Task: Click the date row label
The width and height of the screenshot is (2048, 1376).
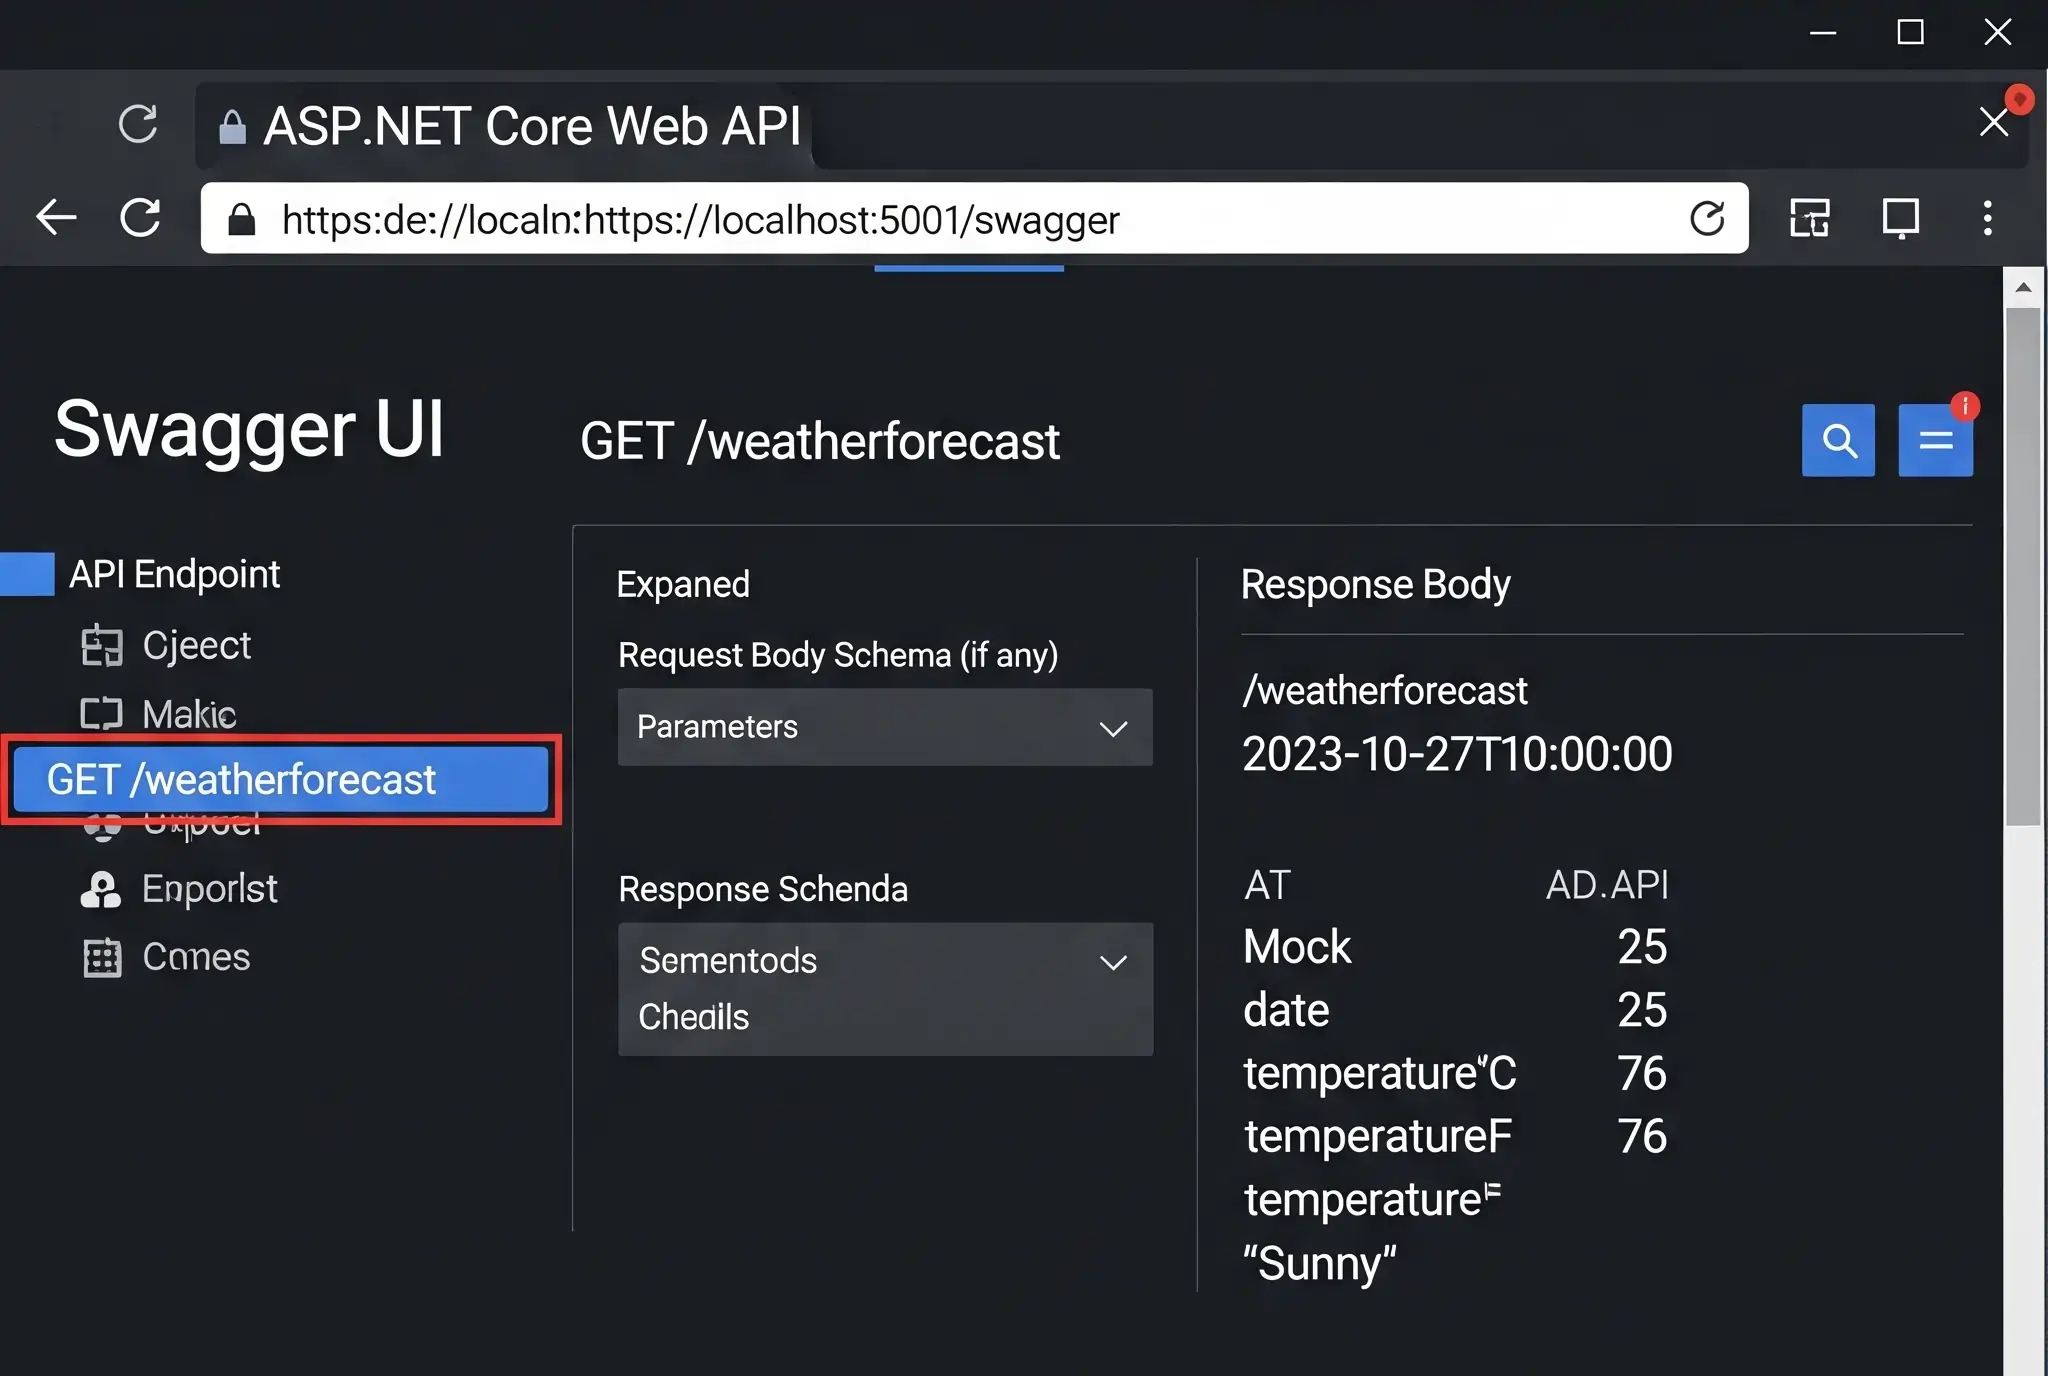Action: tap(1286, 1010)
